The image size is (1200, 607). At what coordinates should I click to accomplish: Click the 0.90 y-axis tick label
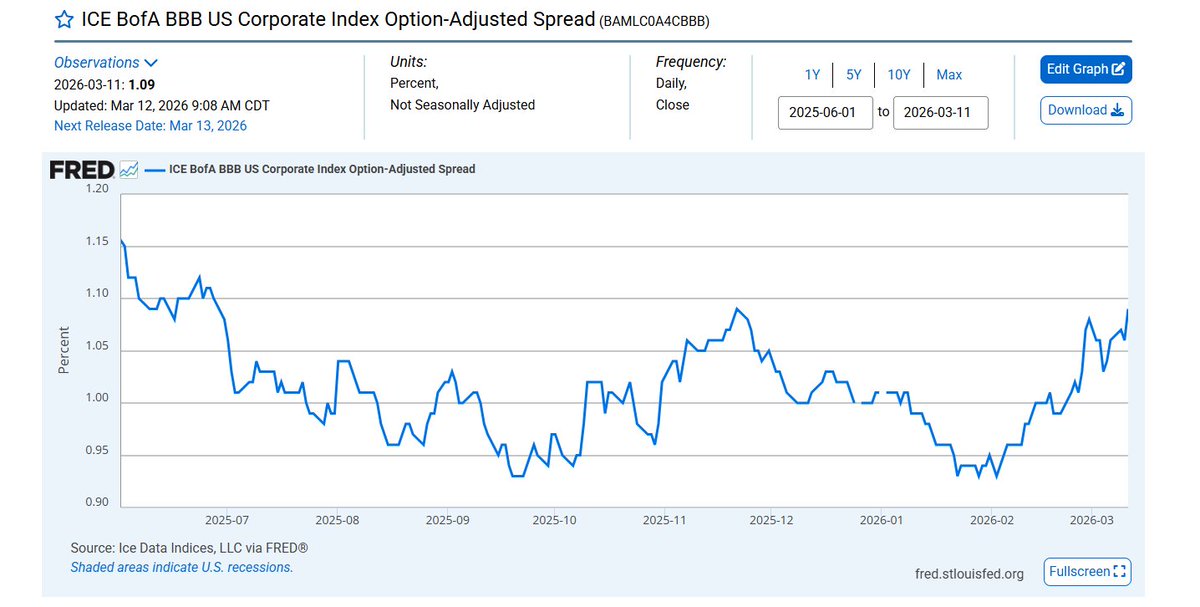pos(95,502)
